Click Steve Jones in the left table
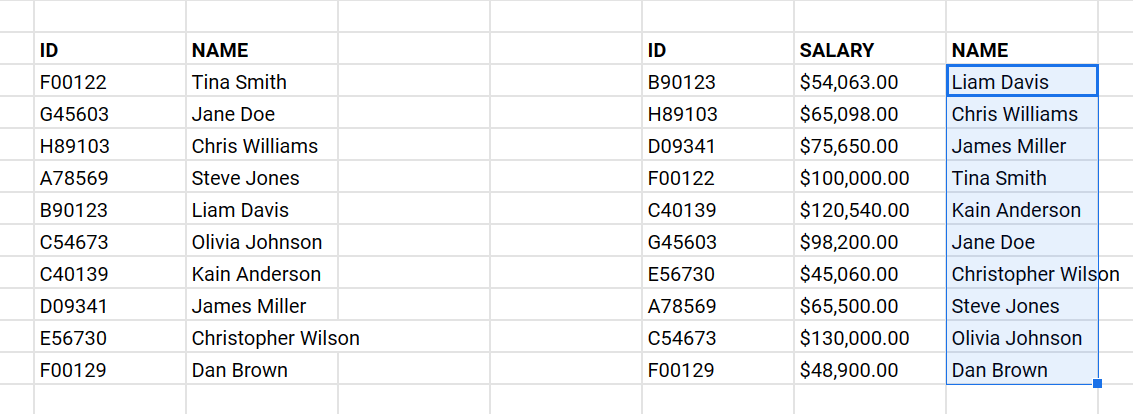The image size is (1133, 414). click(245, 178)
